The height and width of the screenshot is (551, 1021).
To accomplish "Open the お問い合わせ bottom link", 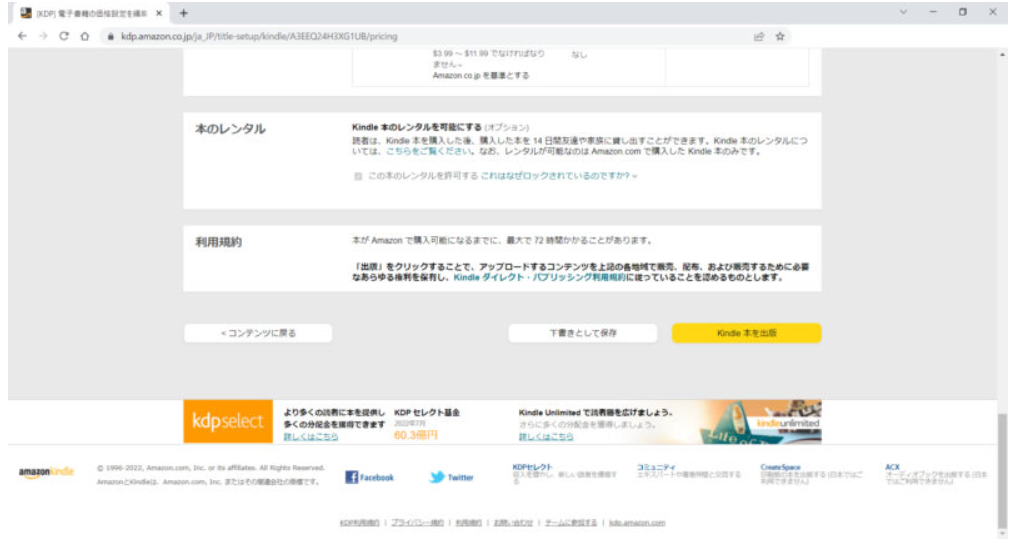I will click(x=512, y=522).
